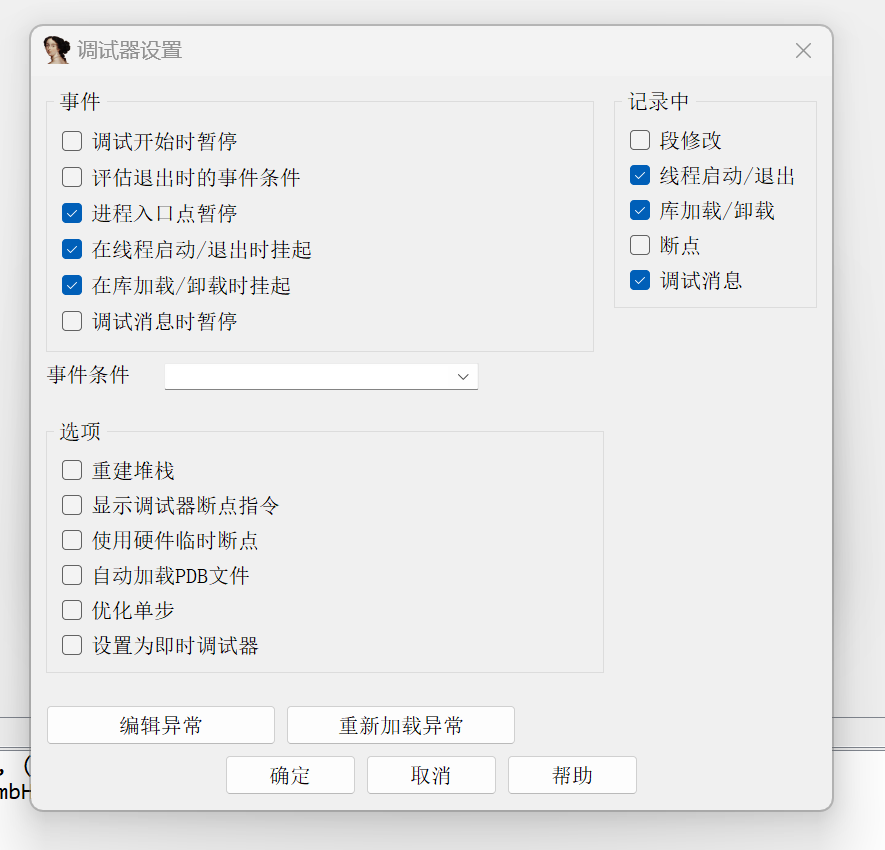Disable 库加载/卸载 logging option

(639, 211)
